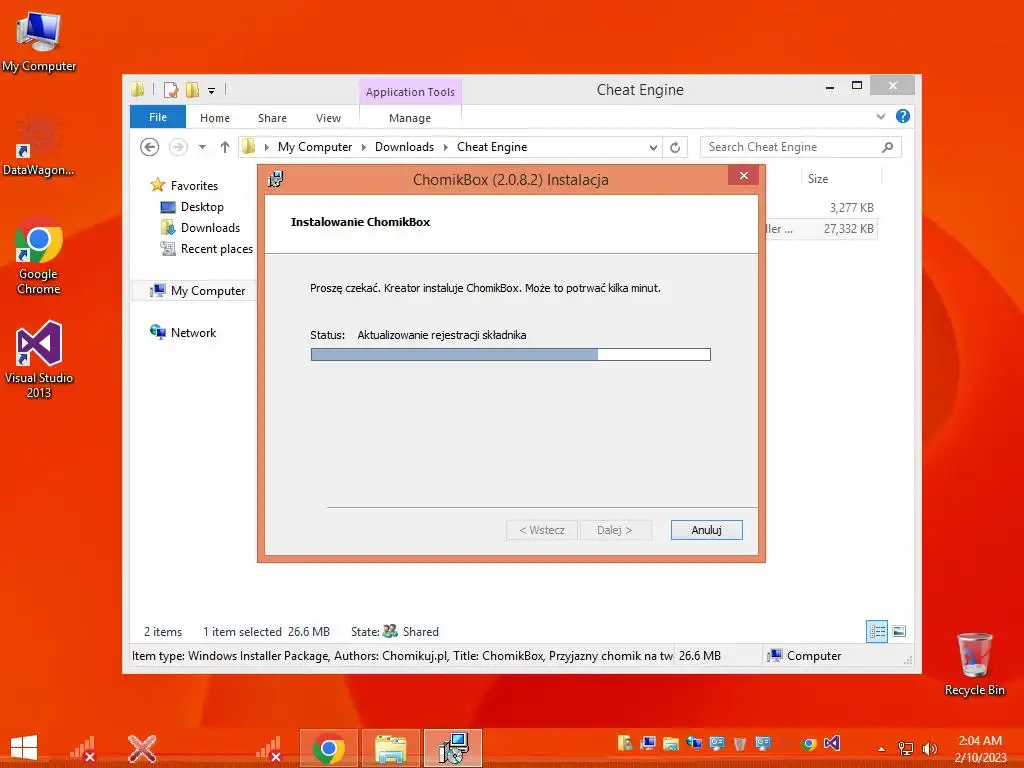The width and height of the screenshot is (1024, 768).
Task: Open network status tray icon
Action: (905, 748)
